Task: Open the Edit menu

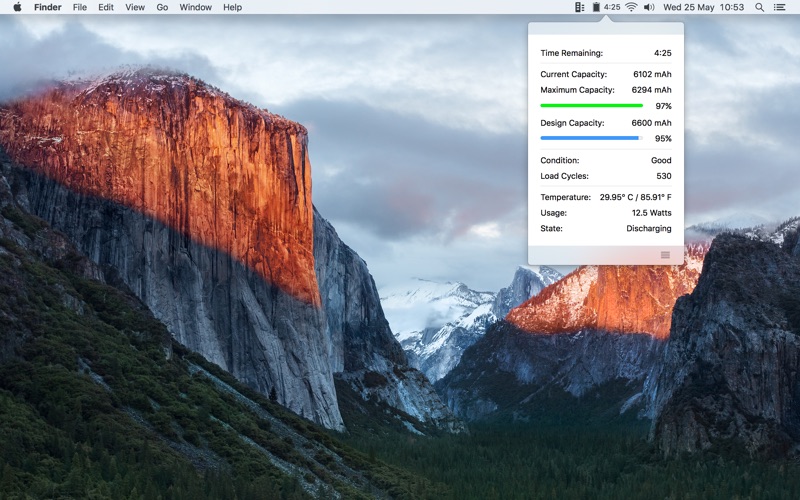Action: pyautogui.click(x=106, y=7)
